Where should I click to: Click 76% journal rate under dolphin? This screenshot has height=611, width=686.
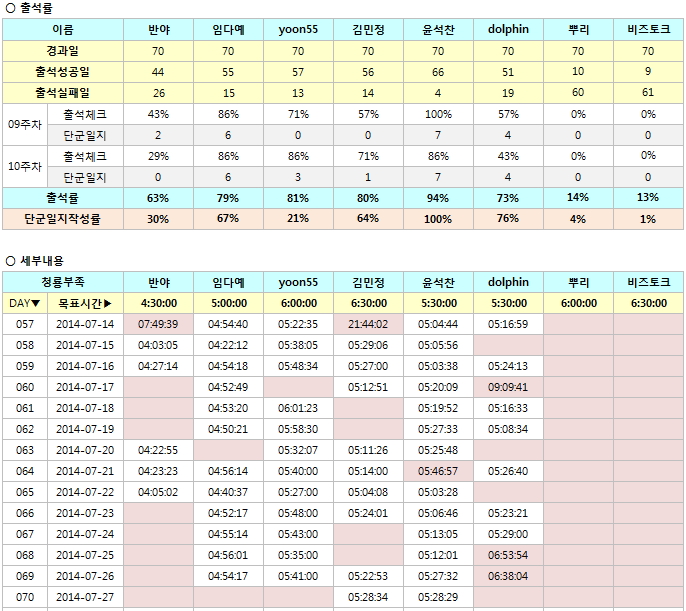pyautogui.click(x=508, y=219)
